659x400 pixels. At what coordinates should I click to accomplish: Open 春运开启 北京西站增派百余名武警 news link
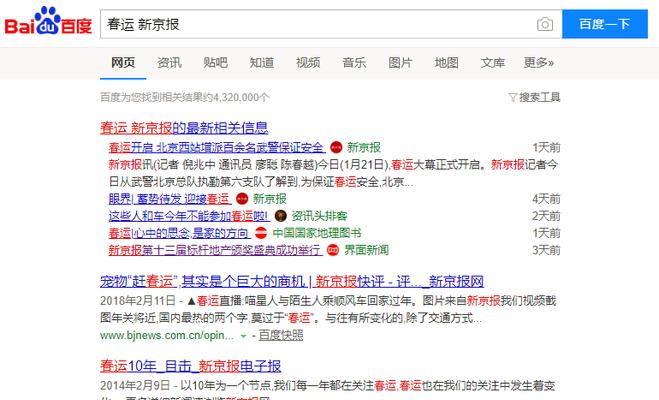217,147
